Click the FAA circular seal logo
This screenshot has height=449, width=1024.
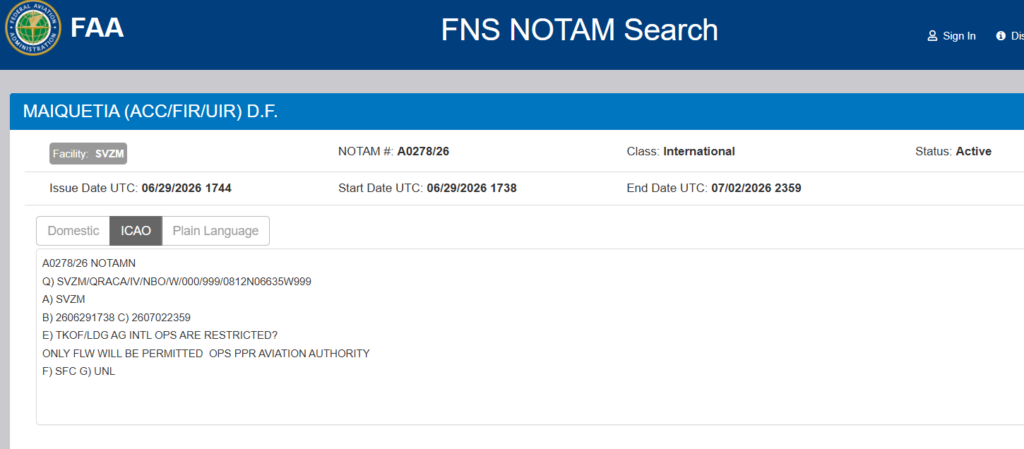point(33,28)
